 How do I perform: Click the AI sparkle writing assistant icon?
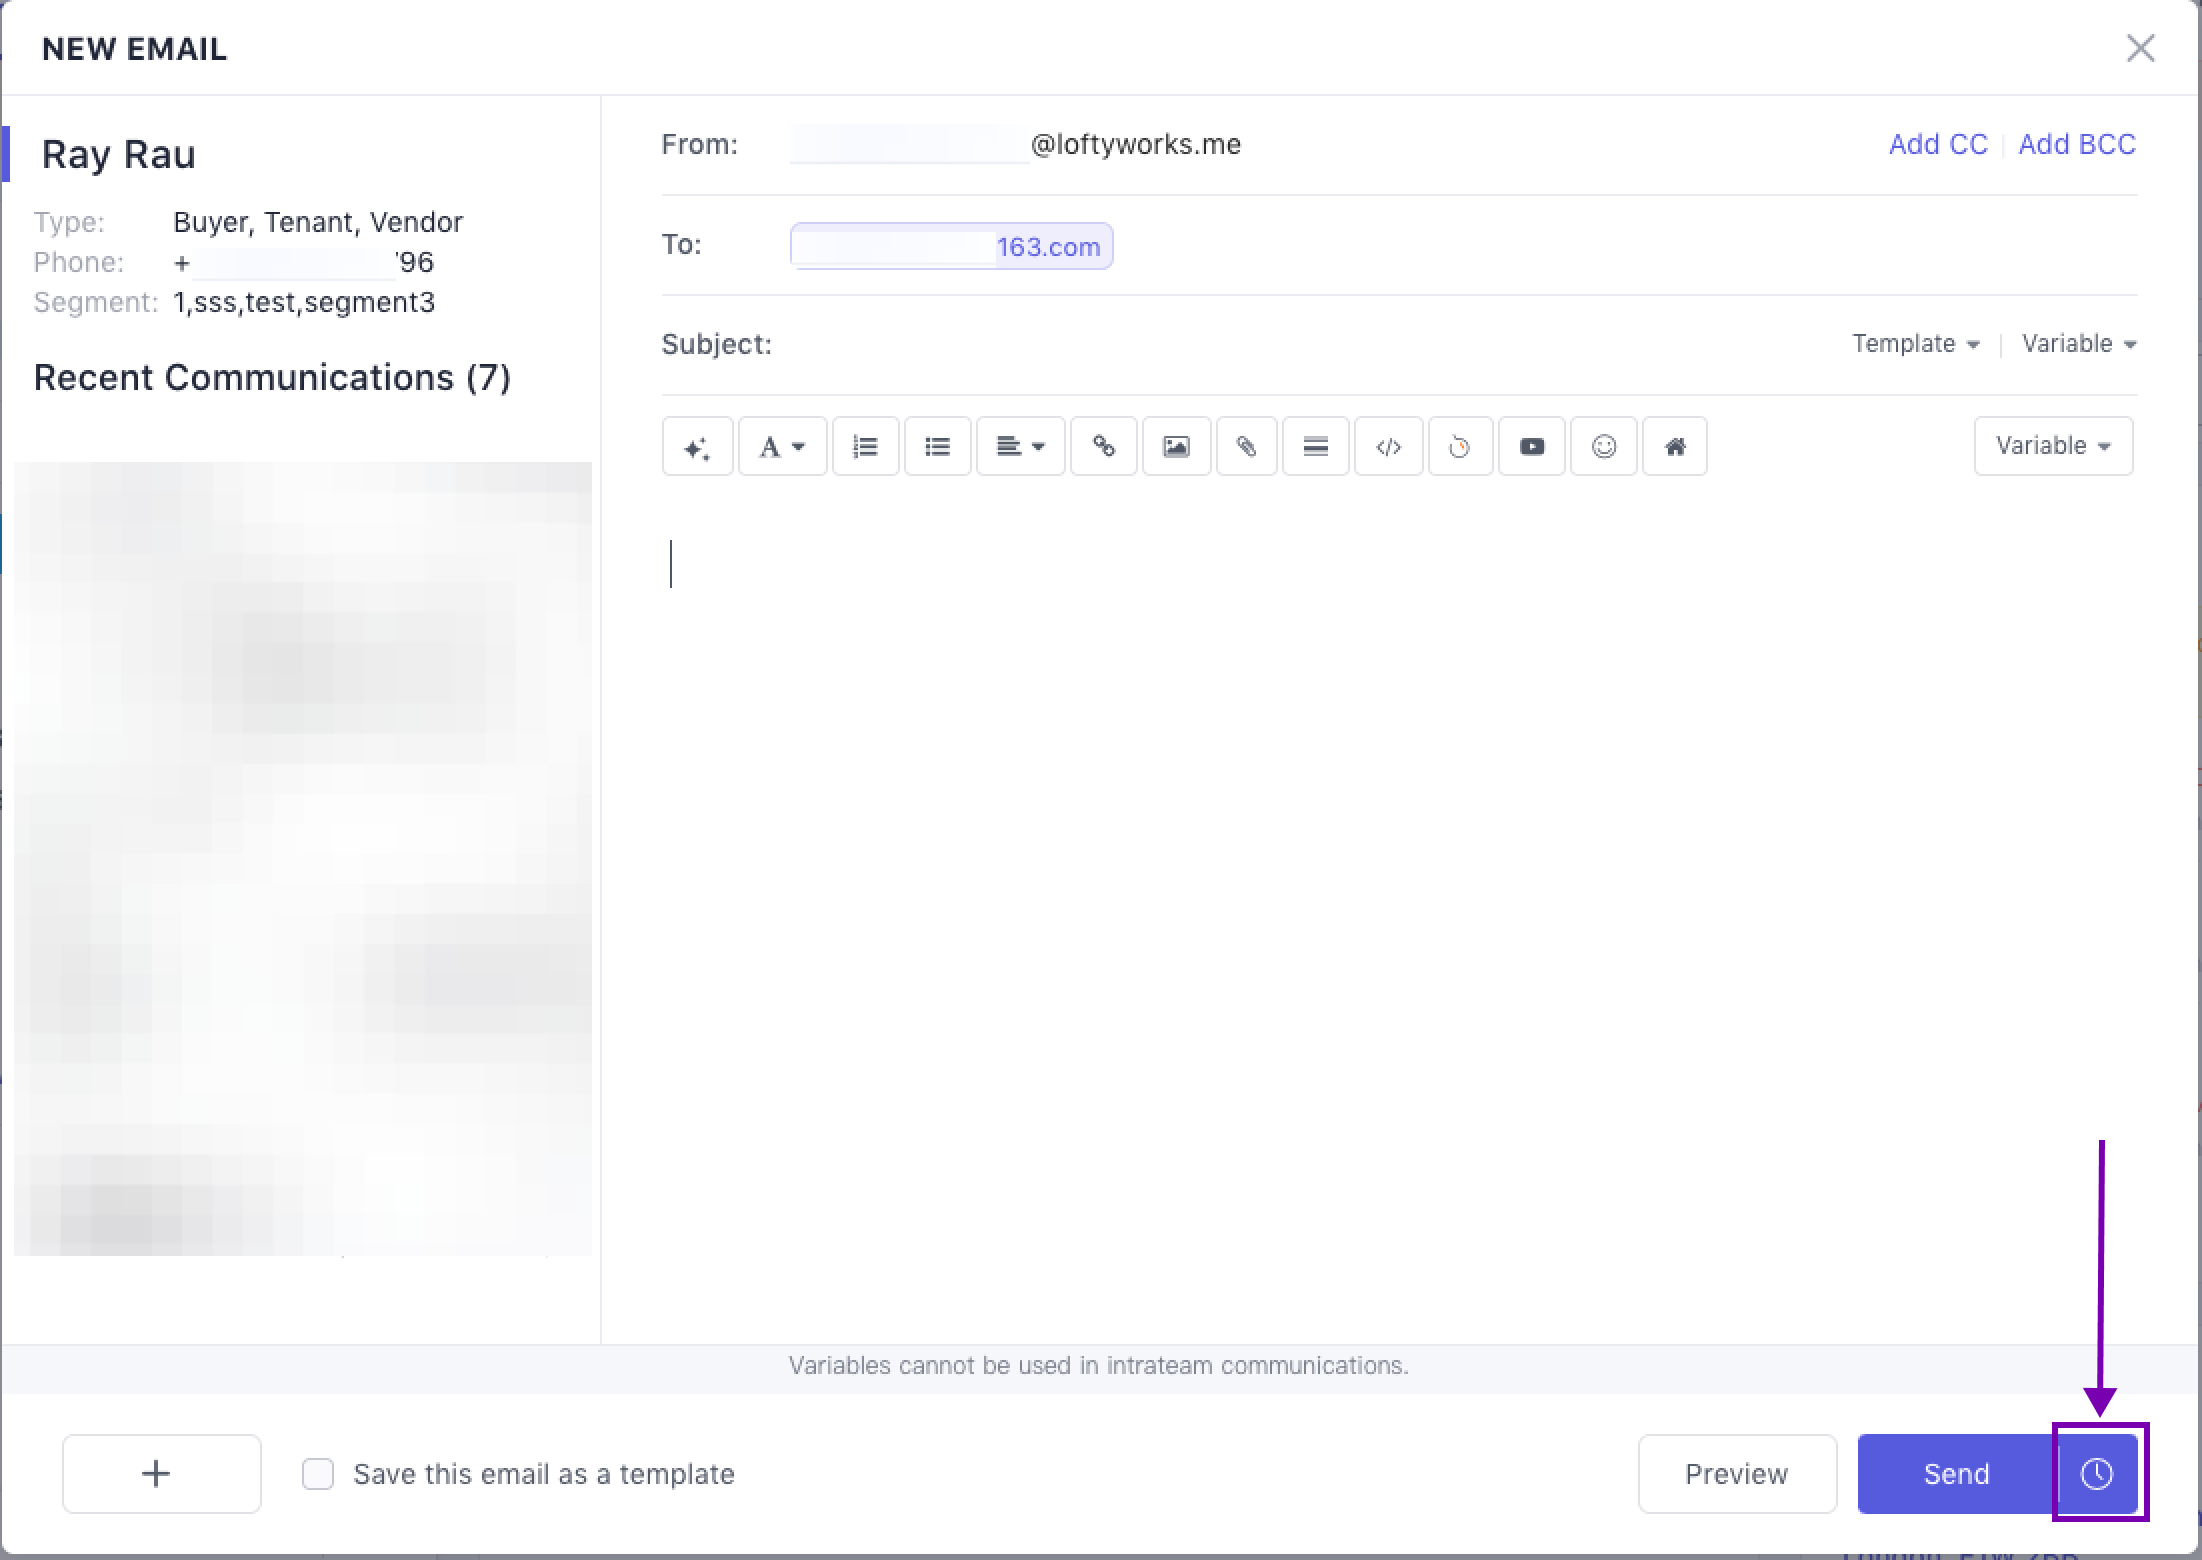697,446
